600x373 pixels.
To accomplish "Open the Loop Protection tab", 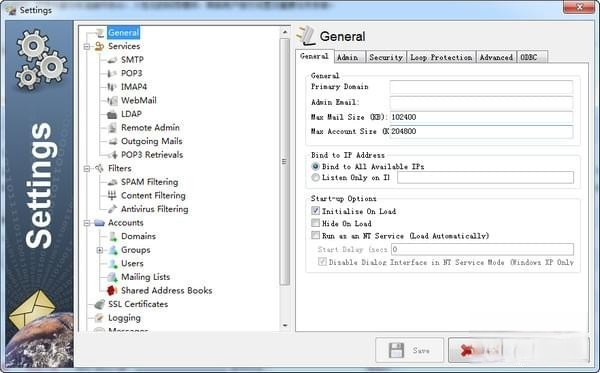I will click(441, 57).
